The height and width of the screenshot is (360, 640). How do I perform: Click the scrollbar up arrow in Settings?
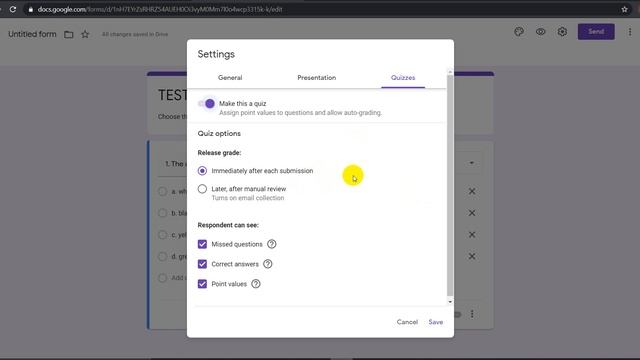(x=450, y=72)
